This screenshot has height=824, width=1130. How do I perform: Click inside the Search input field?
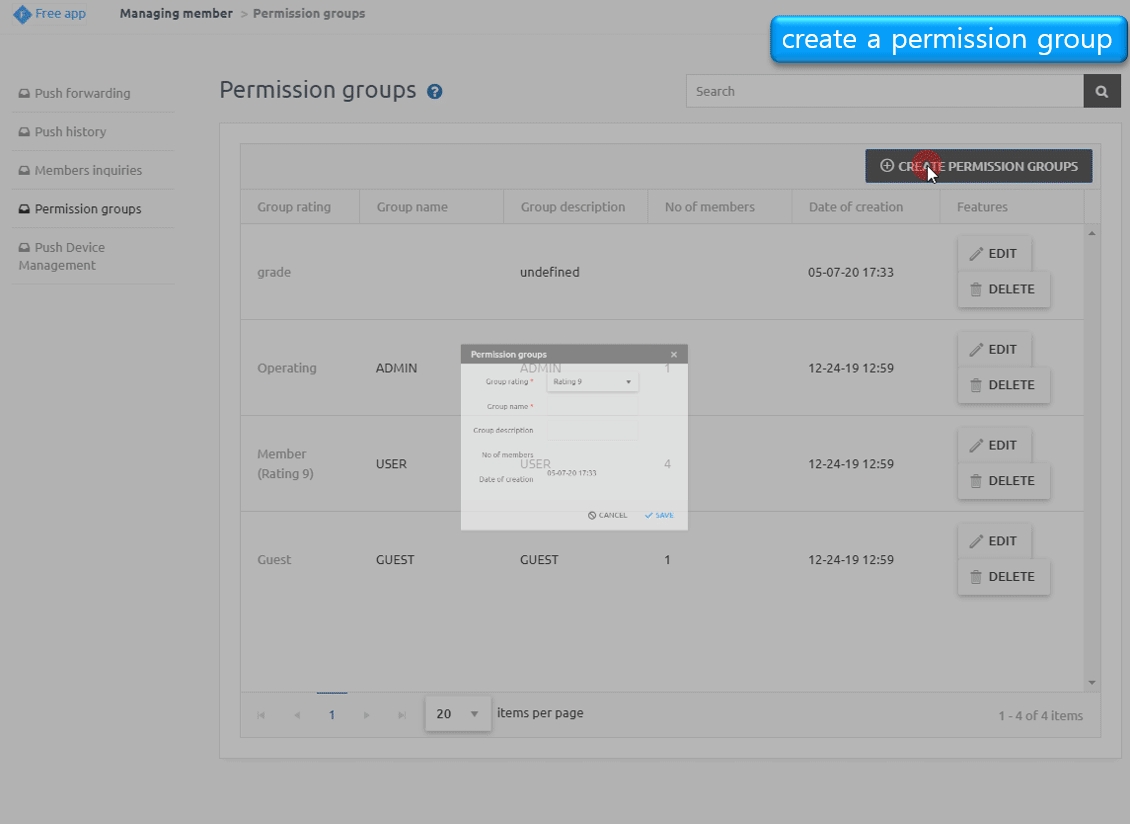[885, 92]
